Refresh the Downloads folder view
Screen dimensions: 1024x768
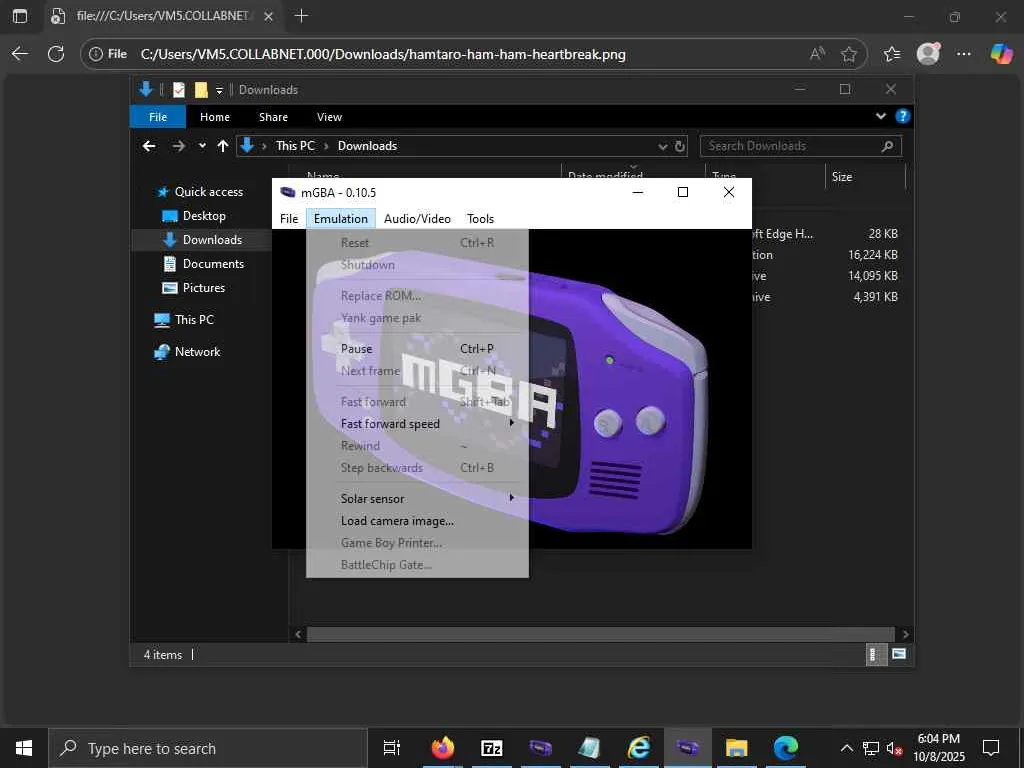pyautogui.click(x=680, y=146)
